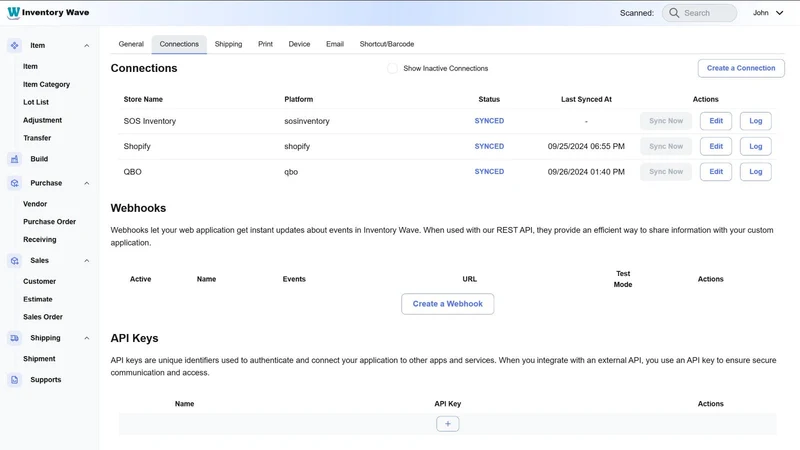The image size is (800, 450).
Task: Toggle Show Inactive Connections
Action: tap(392, 68)
